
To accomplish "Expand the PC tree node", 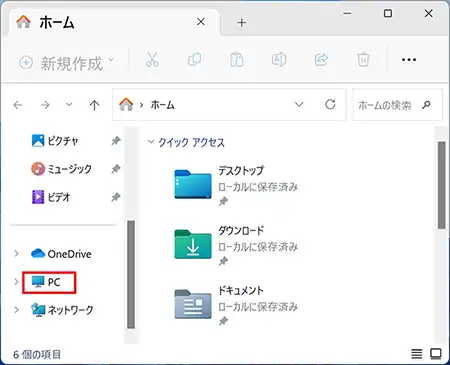I will coord(16,282).
